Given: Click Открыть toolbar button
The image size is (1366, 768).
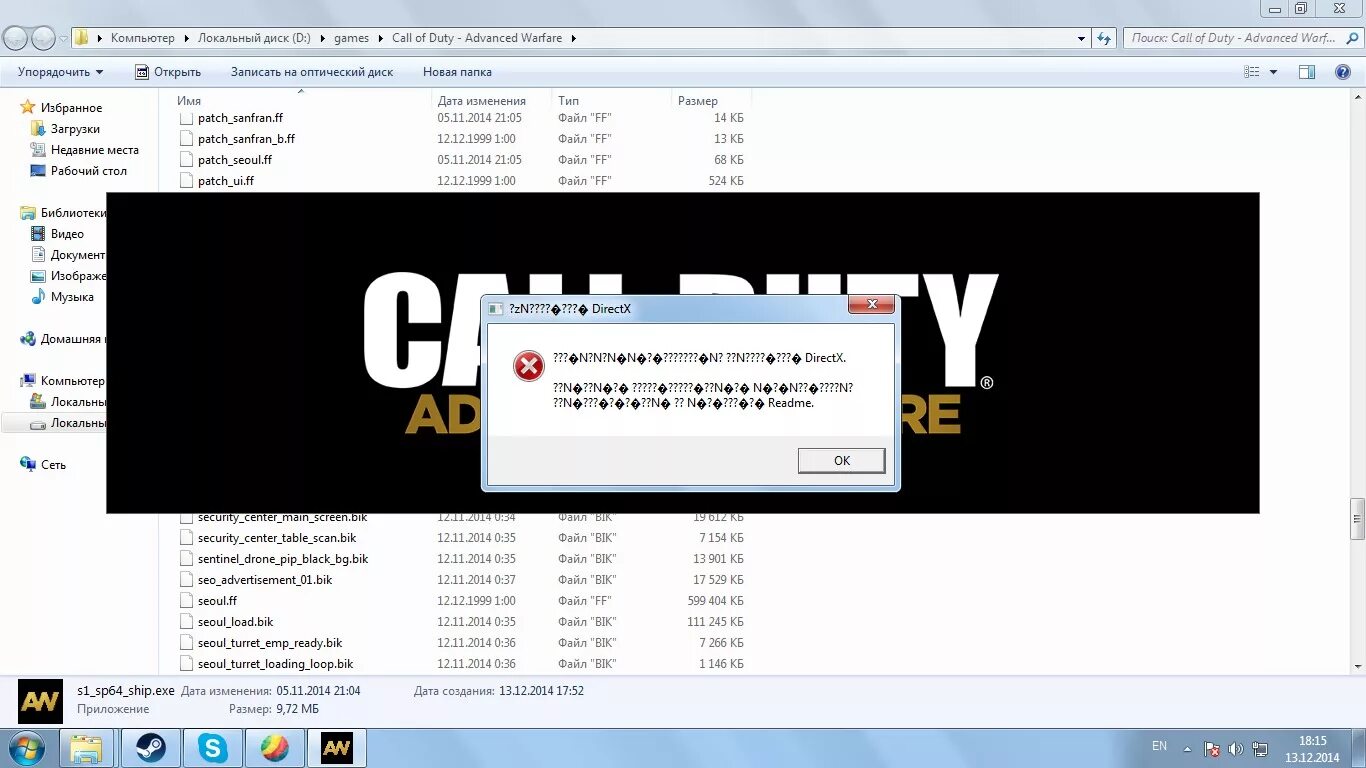Looking at the screenshot, I should point(168,72).
